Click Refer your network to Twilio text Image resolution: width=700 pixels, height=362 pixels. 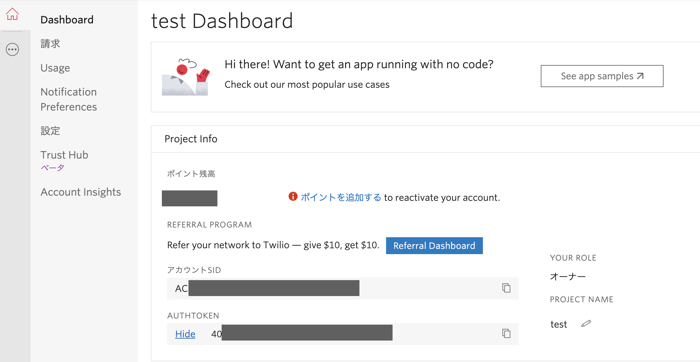coord(273,245)
